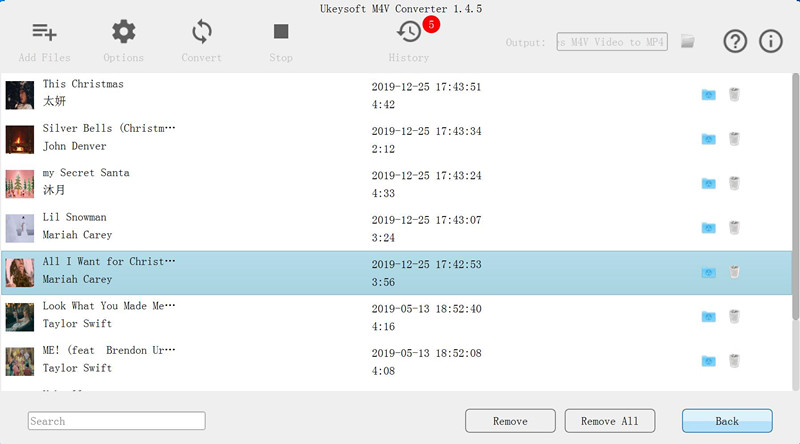Image resolution: width=800 pixels, height=444 pixels.
Task: Select the This Christmas title text
Action: 83,84
